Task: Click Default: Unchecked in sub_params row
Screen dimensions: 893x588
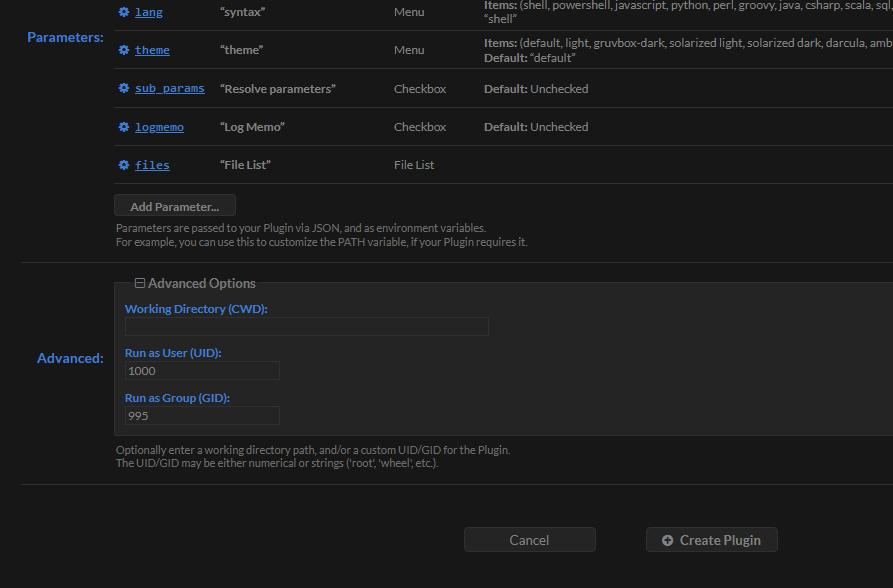Action: point(536,89)
